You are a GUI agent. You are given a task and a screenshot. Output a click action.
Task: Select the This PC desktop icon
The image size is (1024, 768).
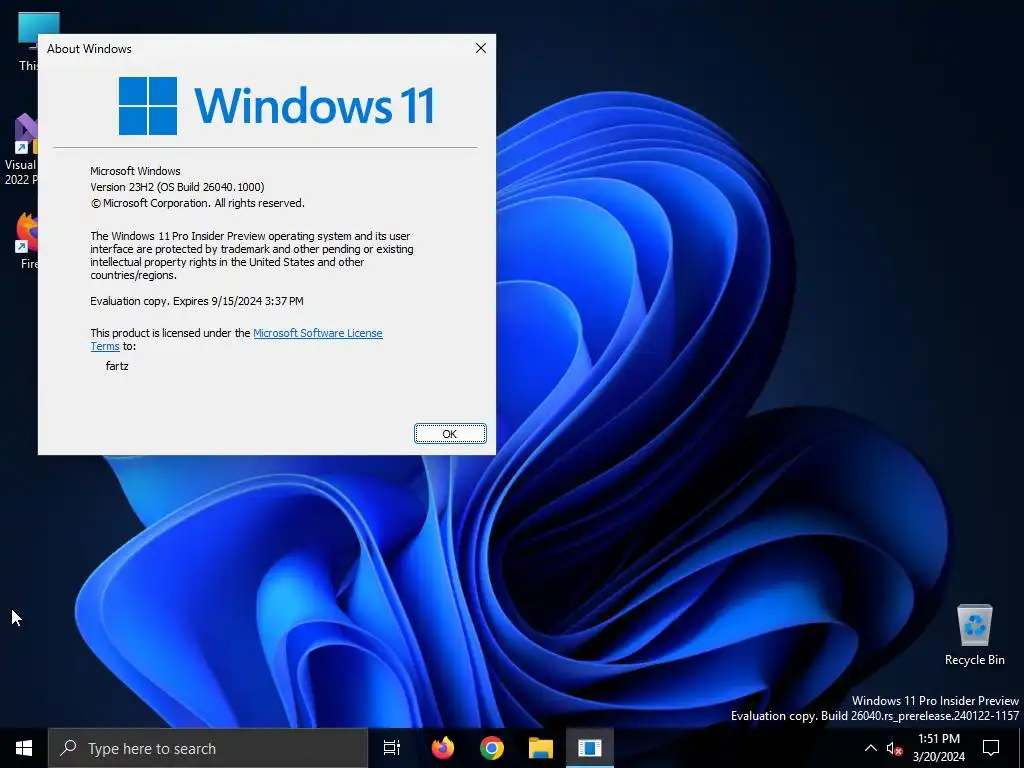29,40
